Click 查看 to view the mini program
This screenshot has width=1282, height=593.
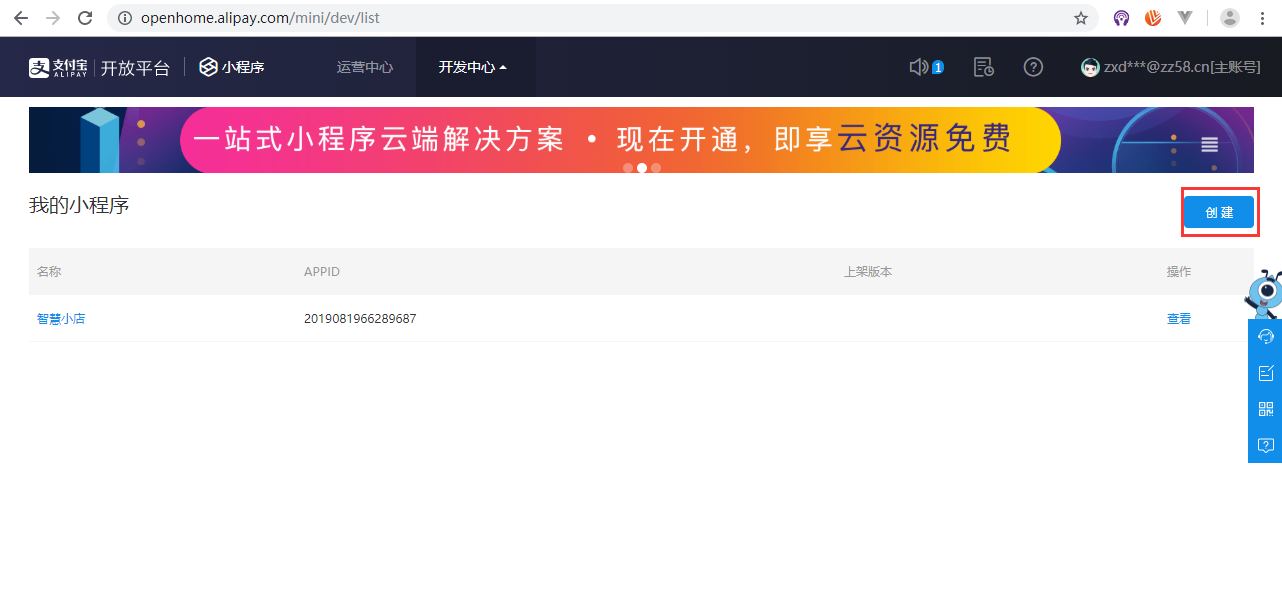(1179, 318)
